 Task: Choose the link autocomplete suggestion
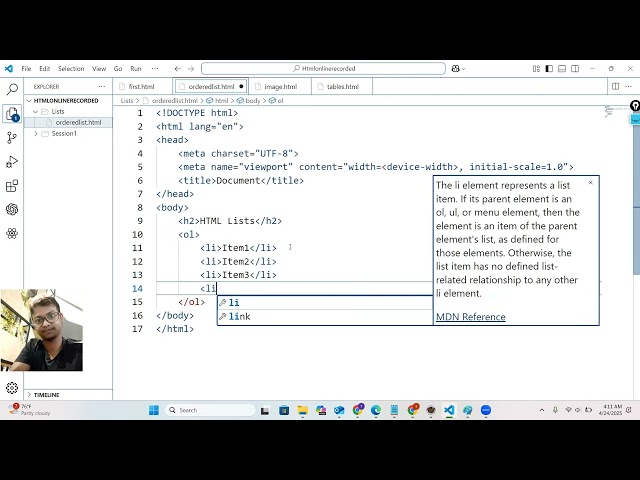coord(325,316)
